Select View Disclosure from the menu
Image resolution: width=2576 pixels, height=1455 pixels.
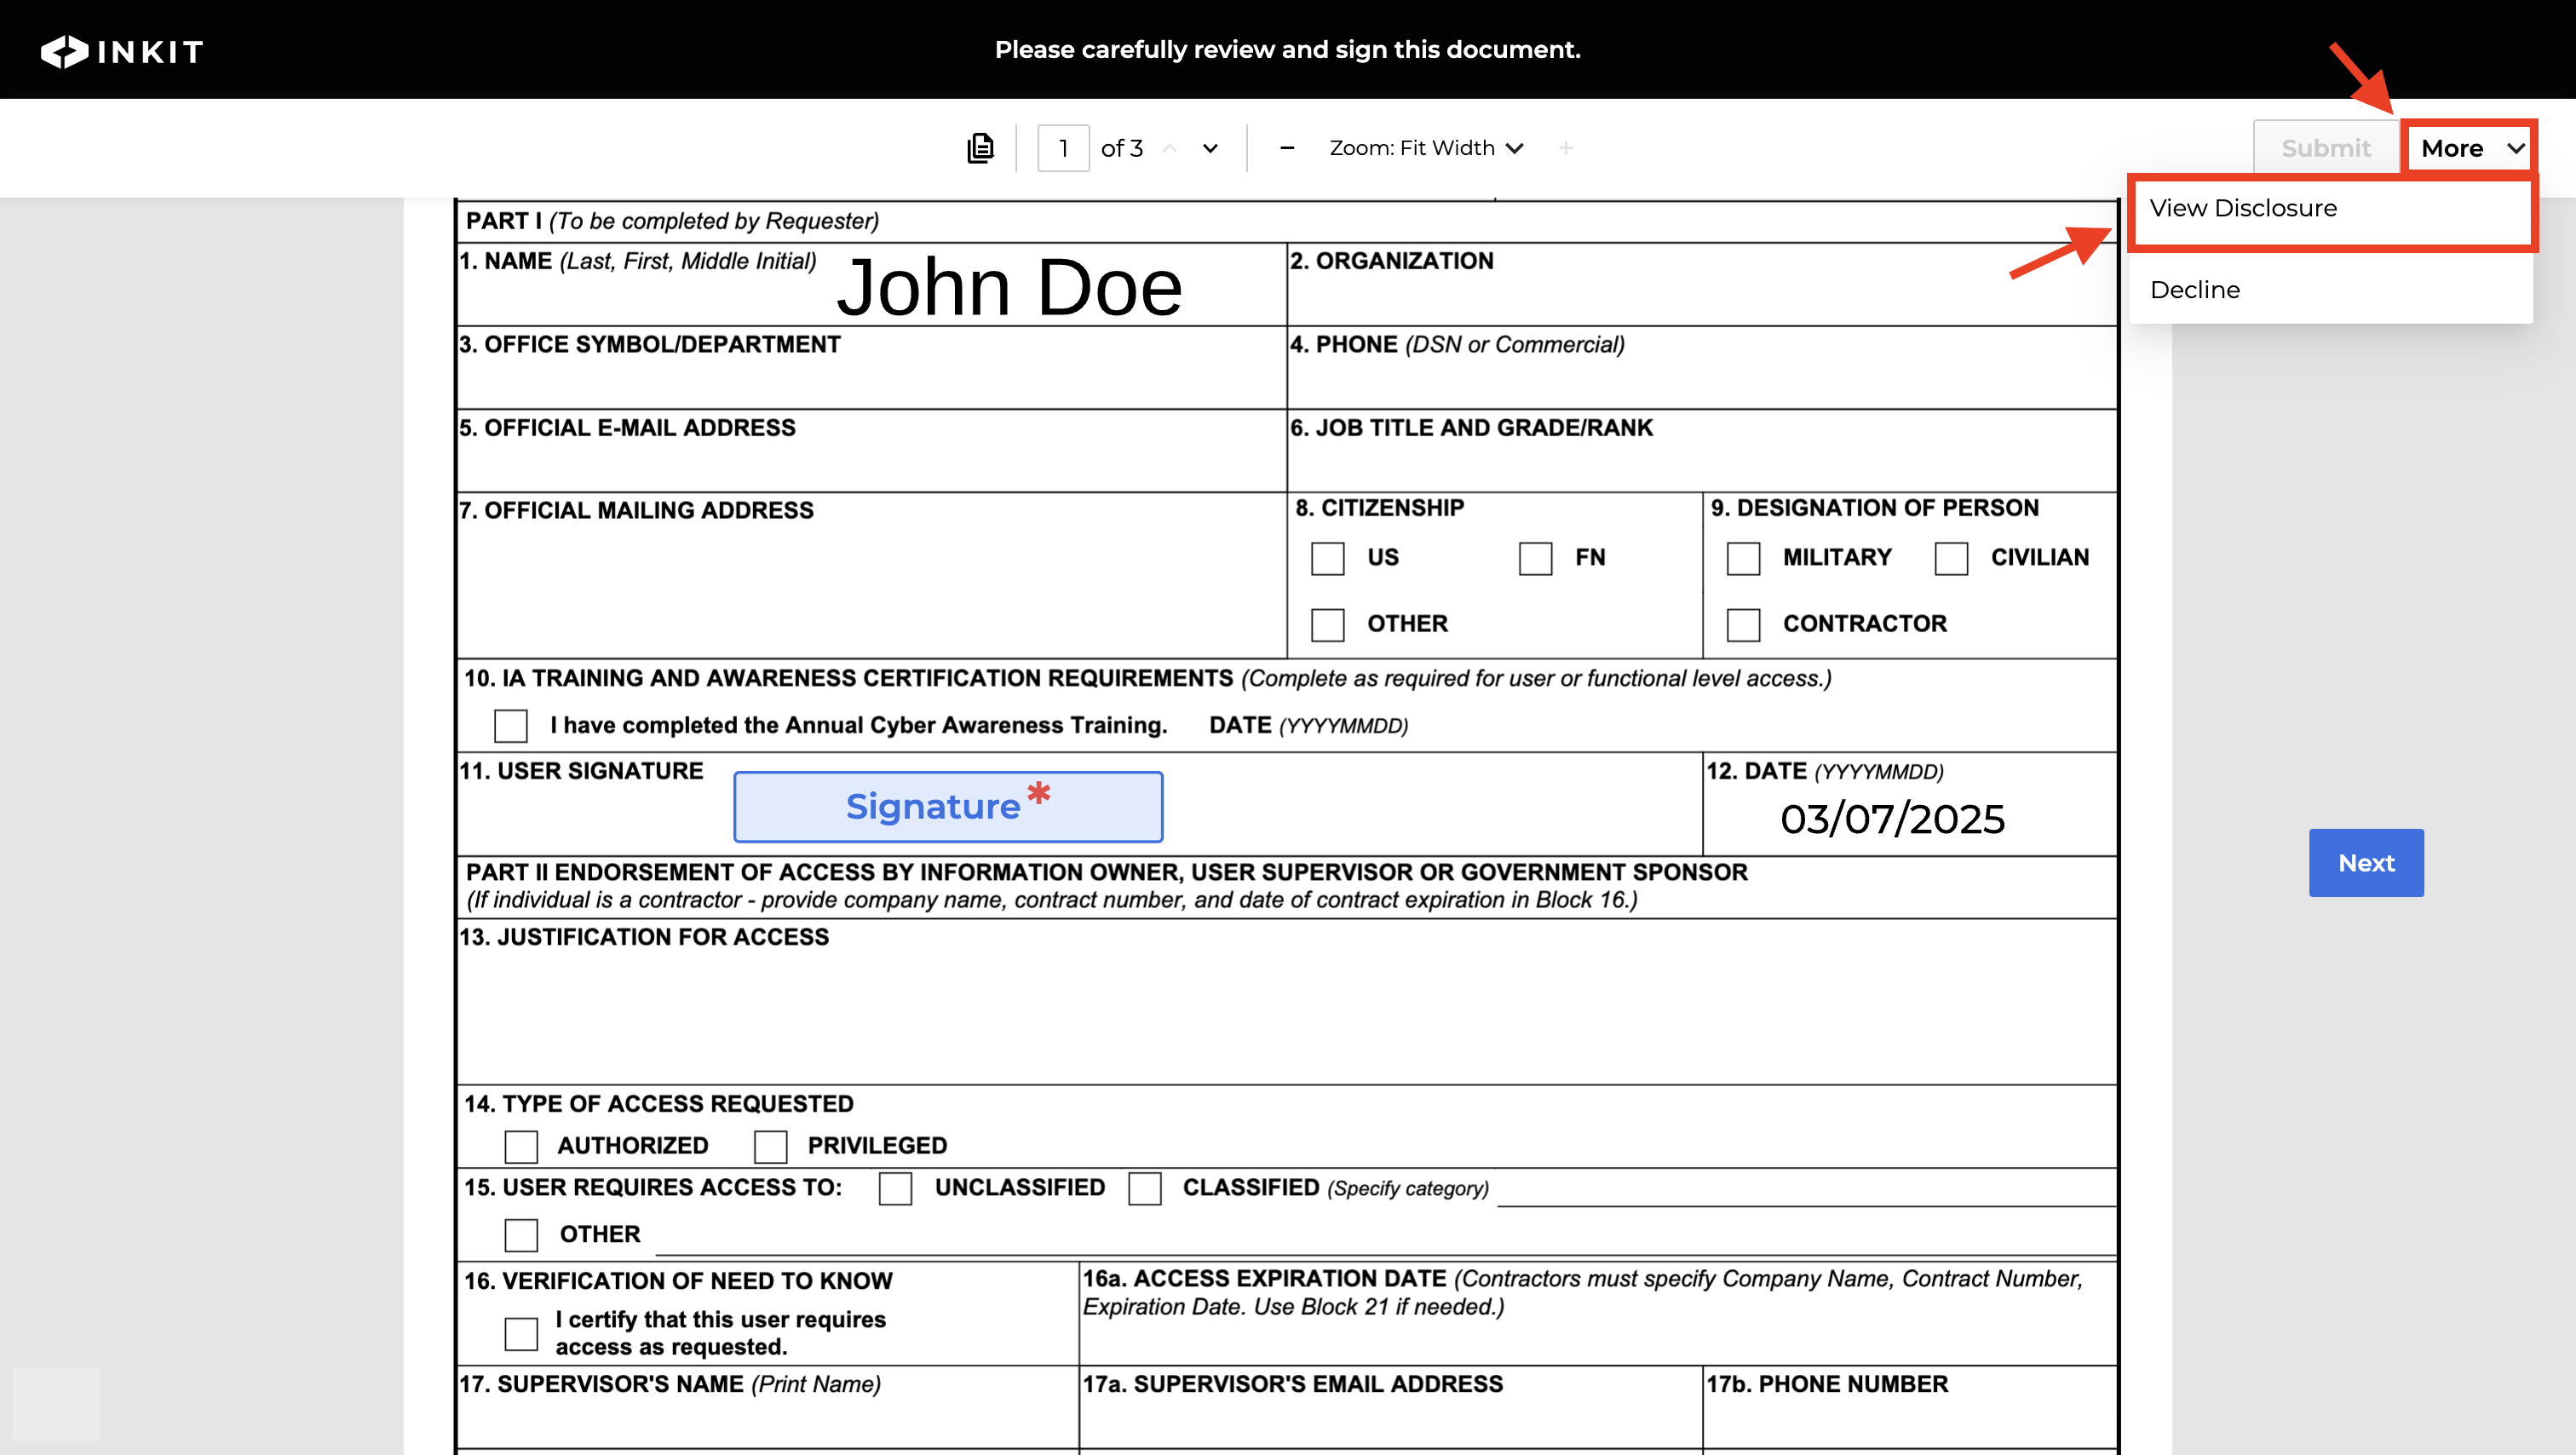pos(2330,208)
